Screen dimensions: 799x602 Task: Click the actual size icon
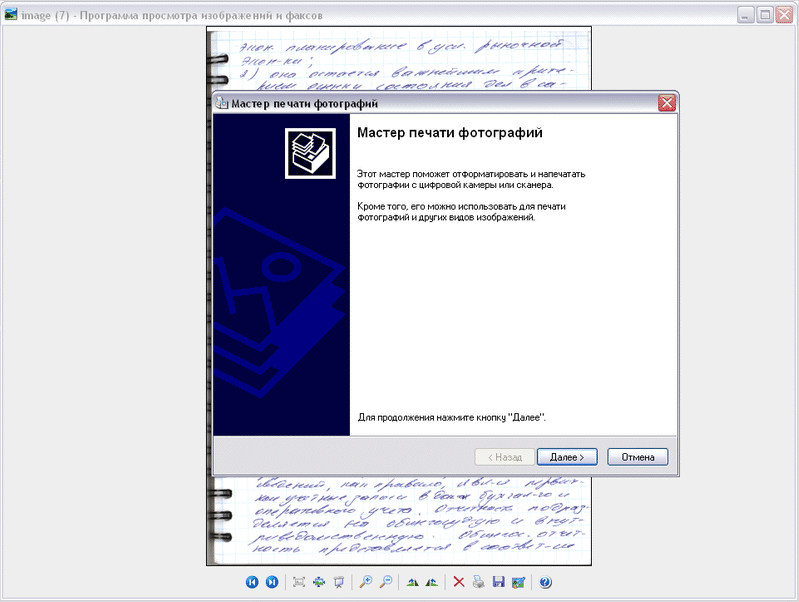point(319,582)
